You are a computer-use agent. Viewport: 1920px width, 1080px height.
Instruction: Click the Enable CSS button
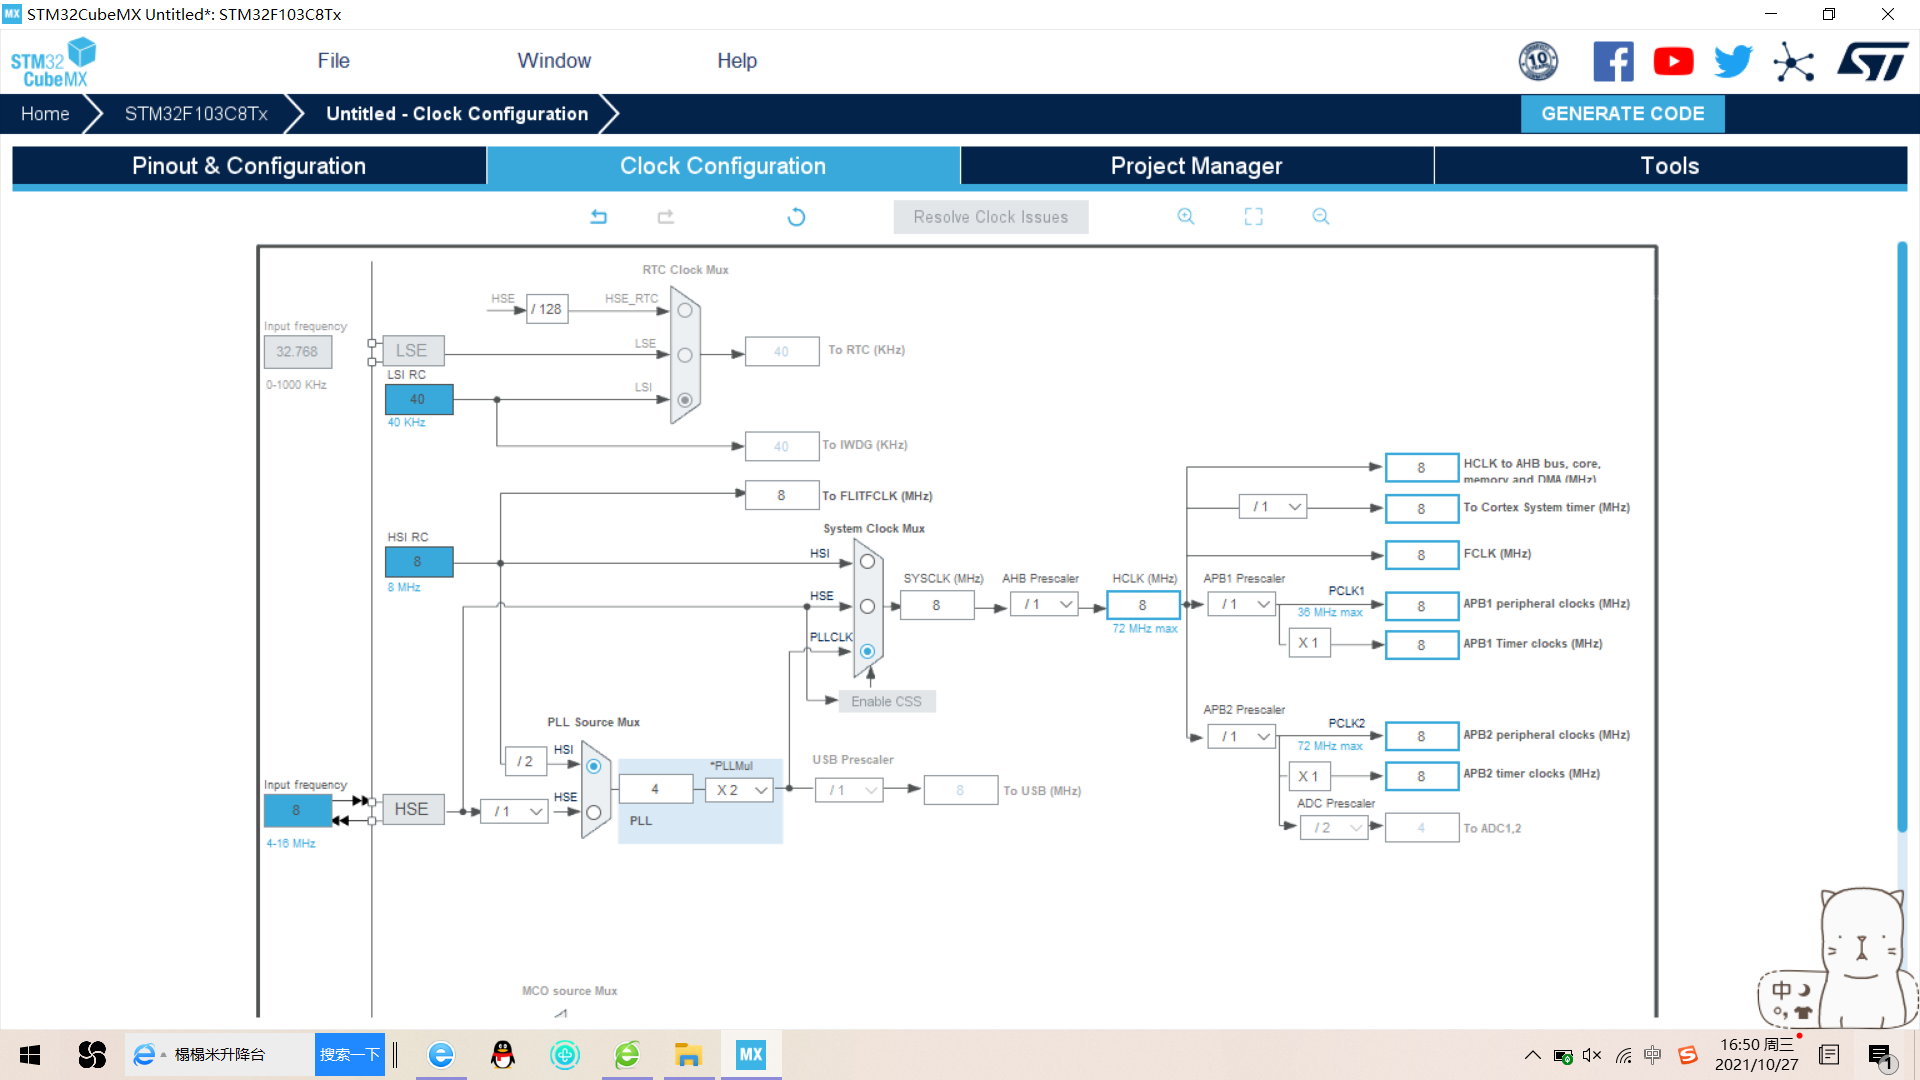887,701
